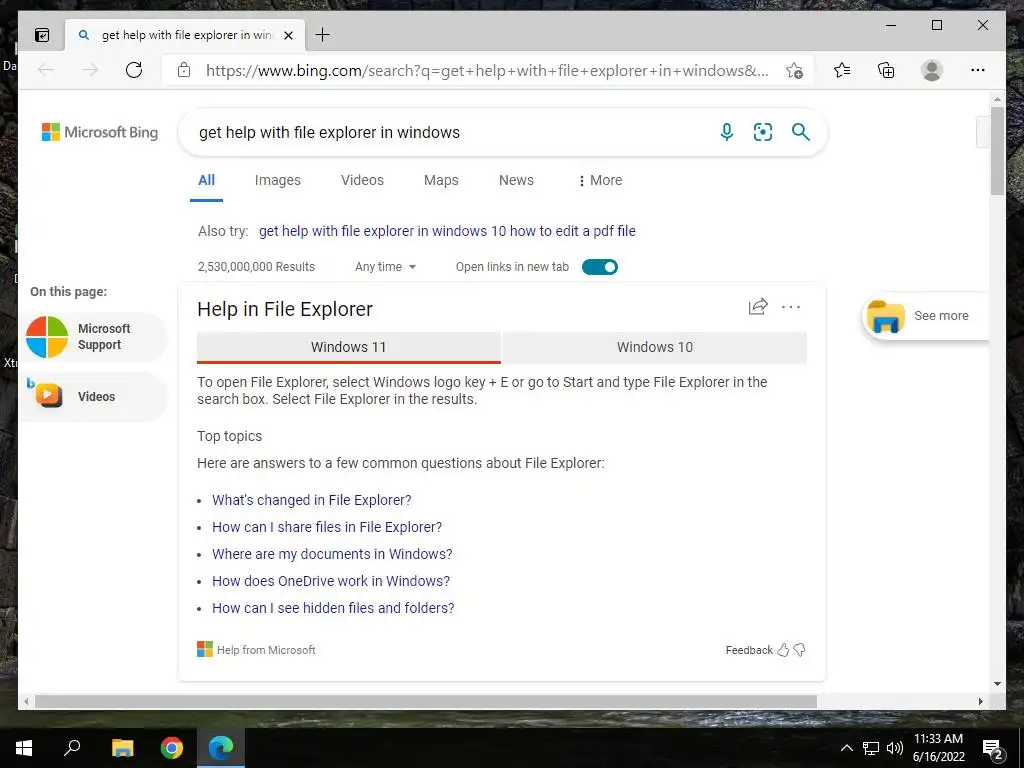Add this page to favorites star icon
The width and height of the screenshot is (1024, 768).
tap(795, 70)
